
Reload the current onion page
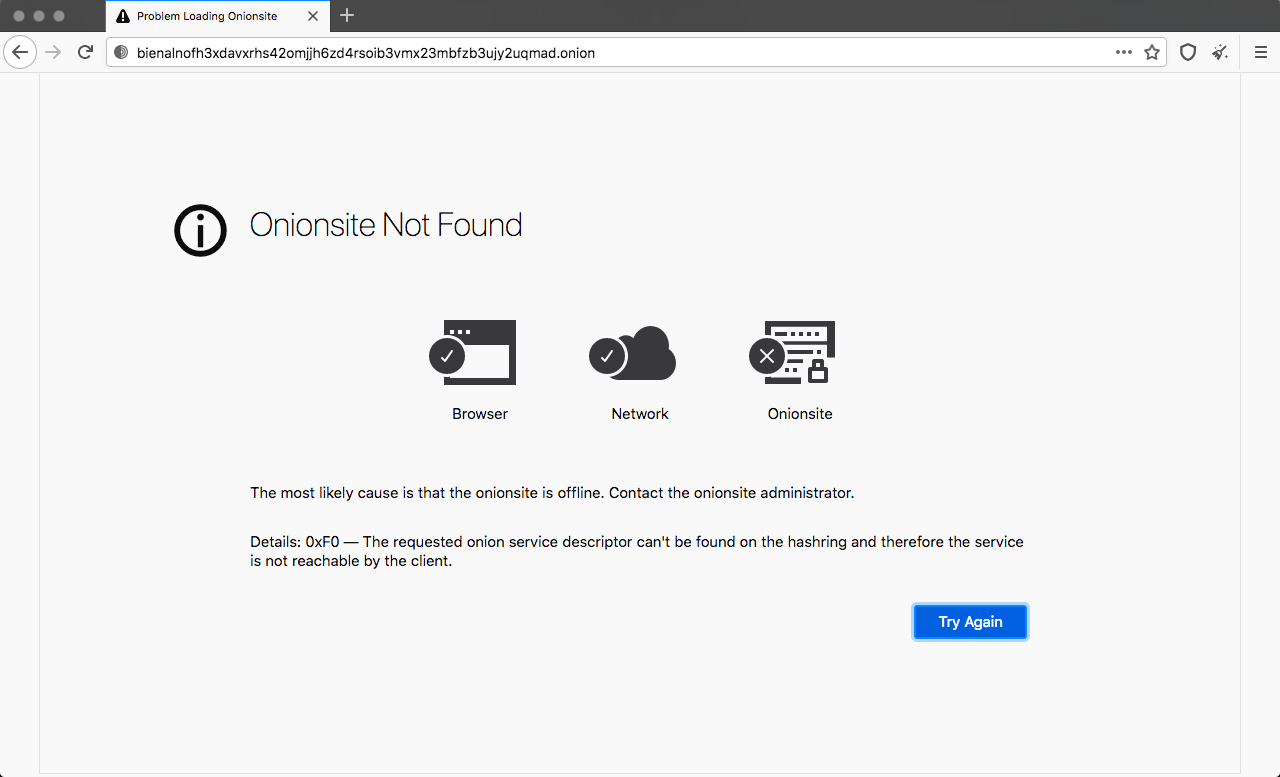pyautogui.click(x=86, y=52)
